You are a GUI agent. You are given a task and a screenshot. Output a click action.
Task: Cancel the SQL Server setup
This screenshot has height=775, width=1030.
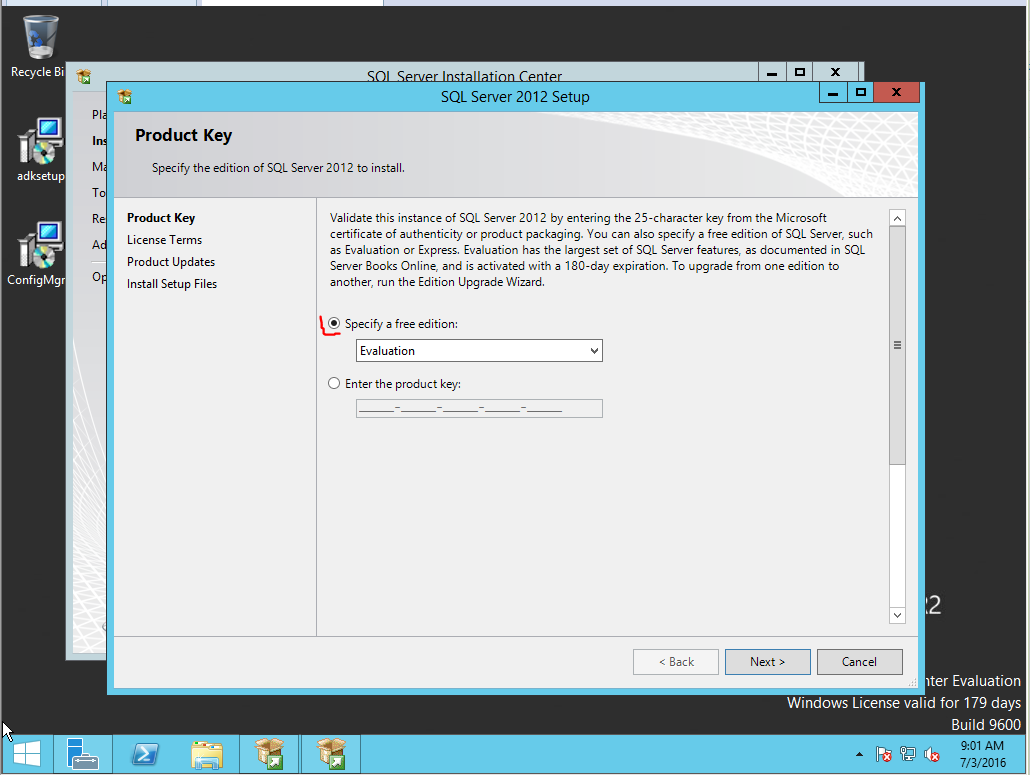[859, 661]
